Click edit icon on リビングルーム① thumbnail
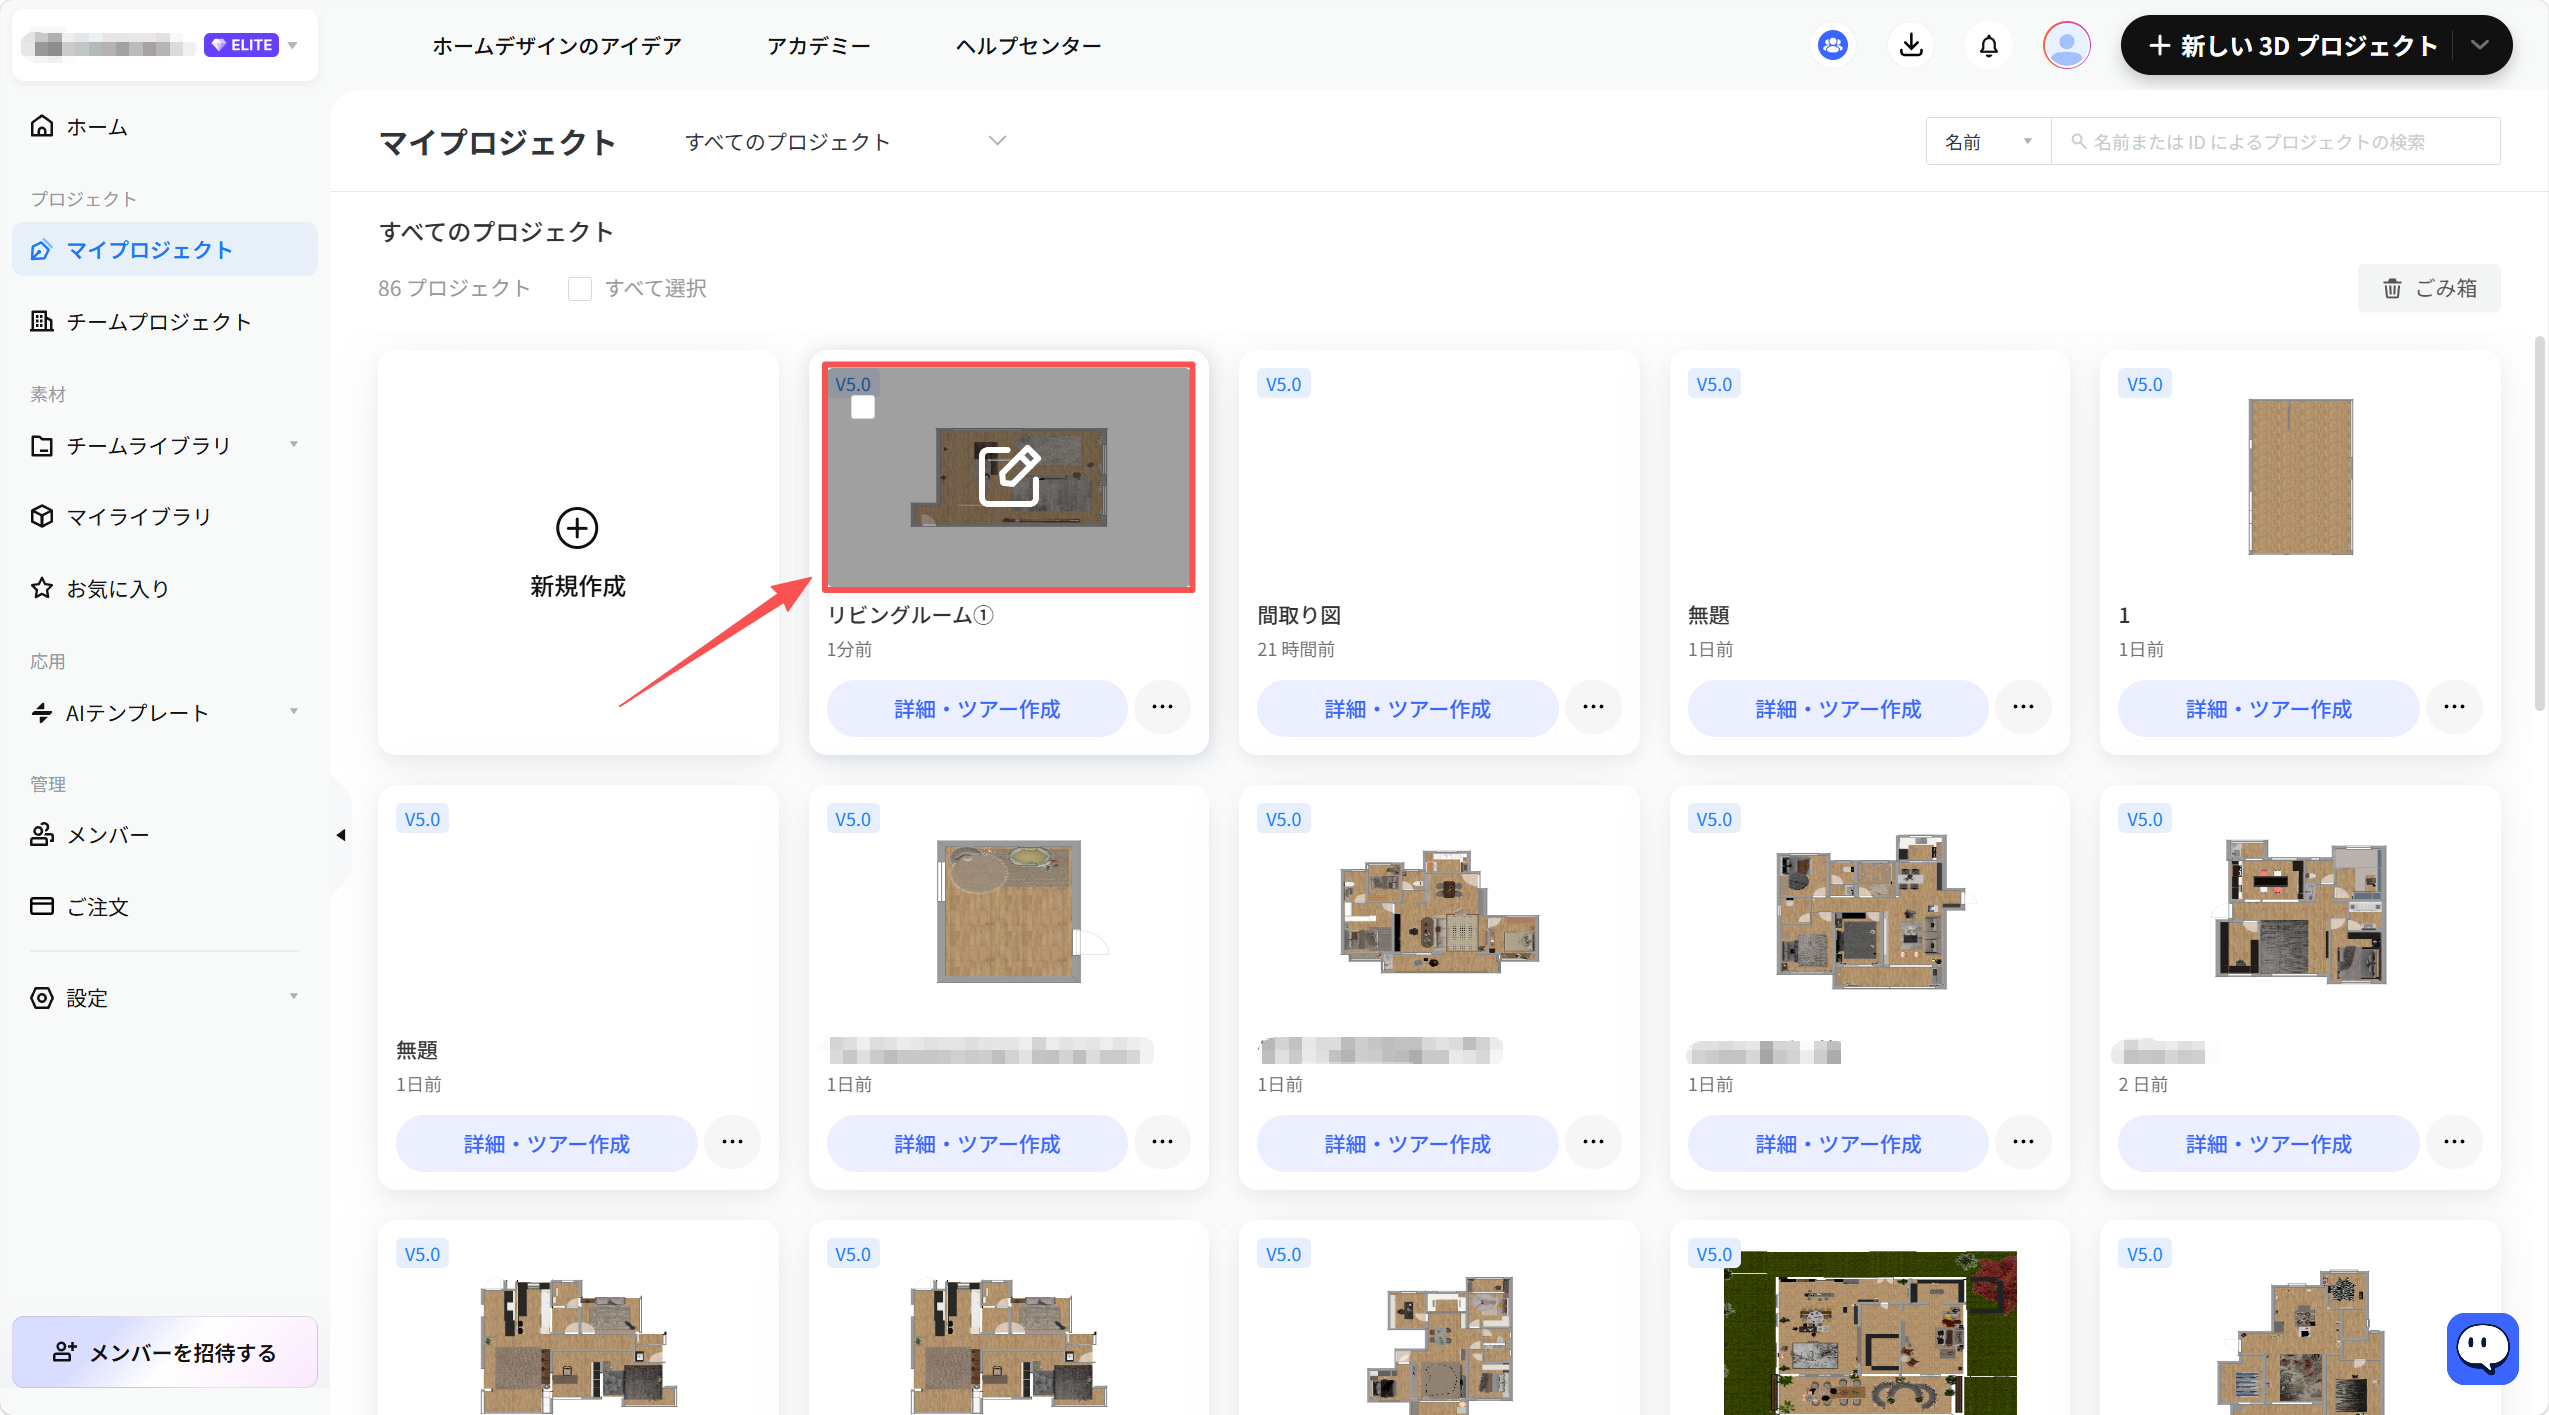 pos(1008,476)
